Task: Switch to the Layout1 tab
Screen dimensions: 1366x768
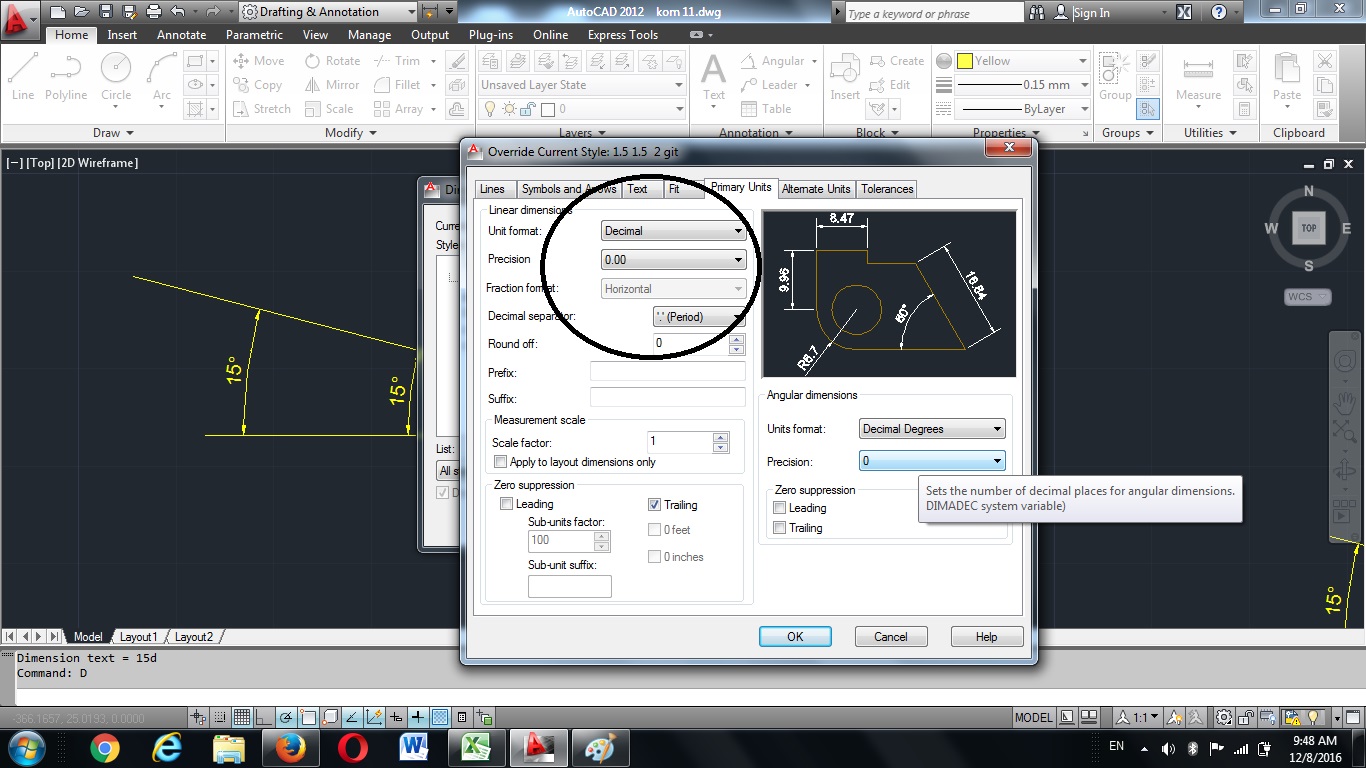Action: point(138,637)
